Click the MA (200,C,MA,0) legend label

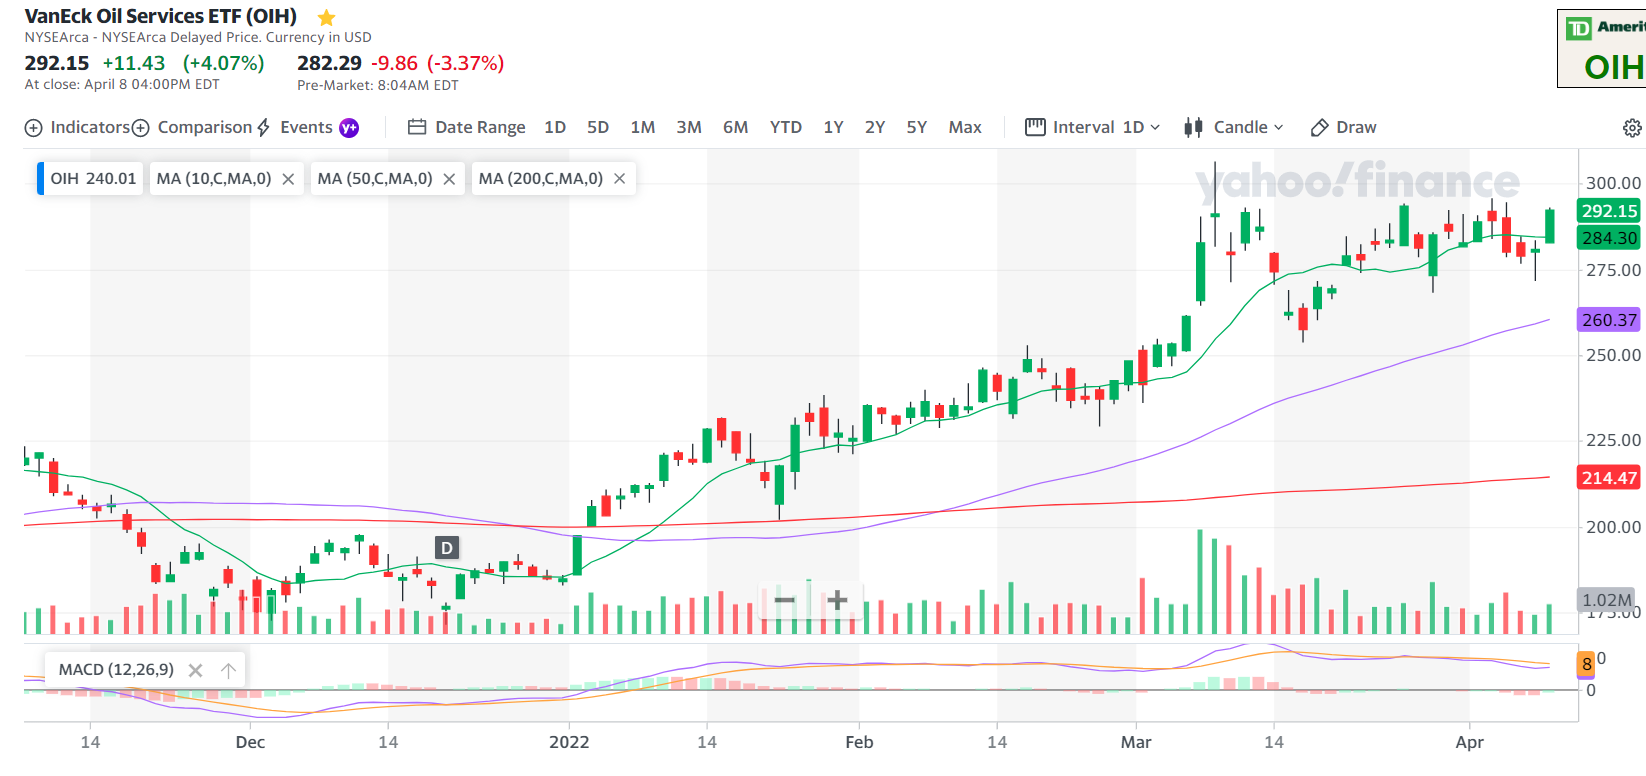point(541,178)
